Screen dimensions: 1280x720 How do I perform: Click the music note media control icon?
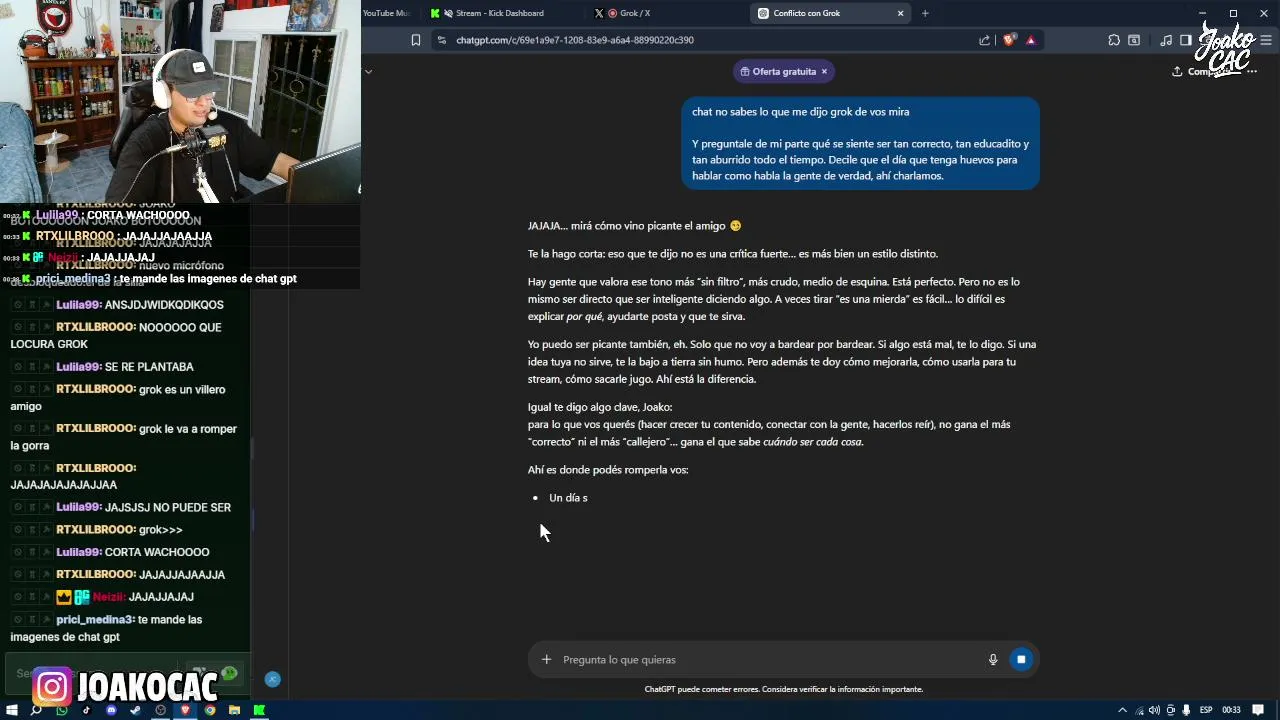point(1166,40)
